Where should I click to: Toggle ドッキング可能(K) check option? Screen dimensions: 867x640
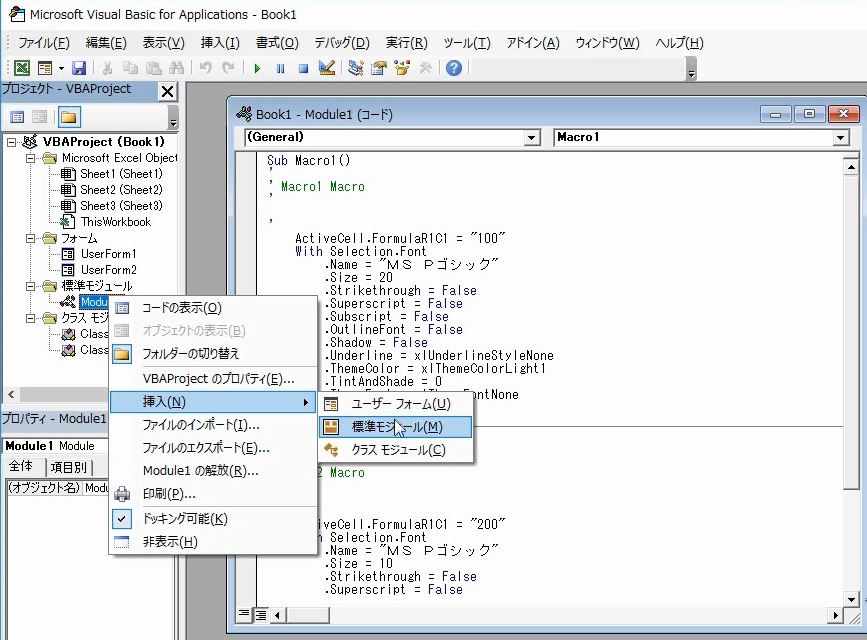[x=185, y=519]
